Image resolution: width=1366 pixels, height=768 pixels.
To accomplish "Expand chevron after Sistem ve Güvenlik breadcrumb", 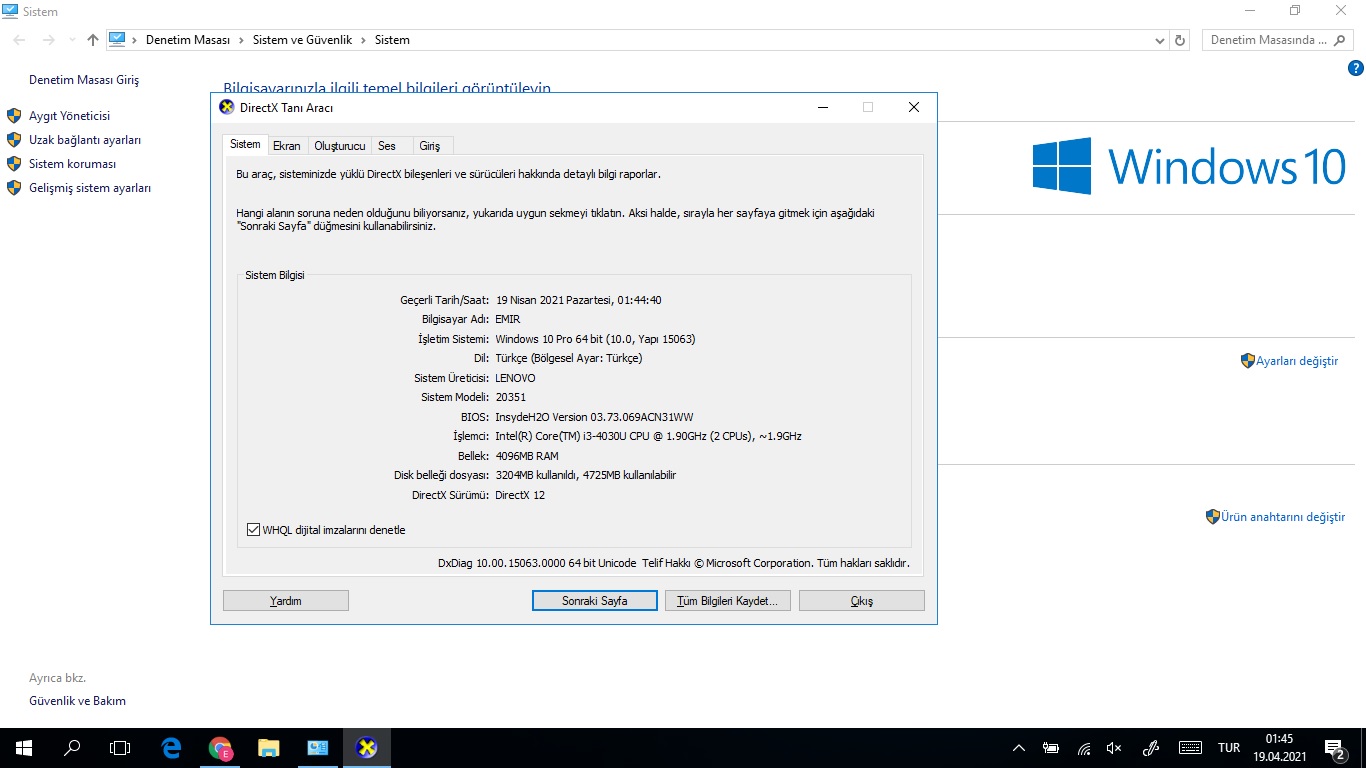I will tap(364, 40).
